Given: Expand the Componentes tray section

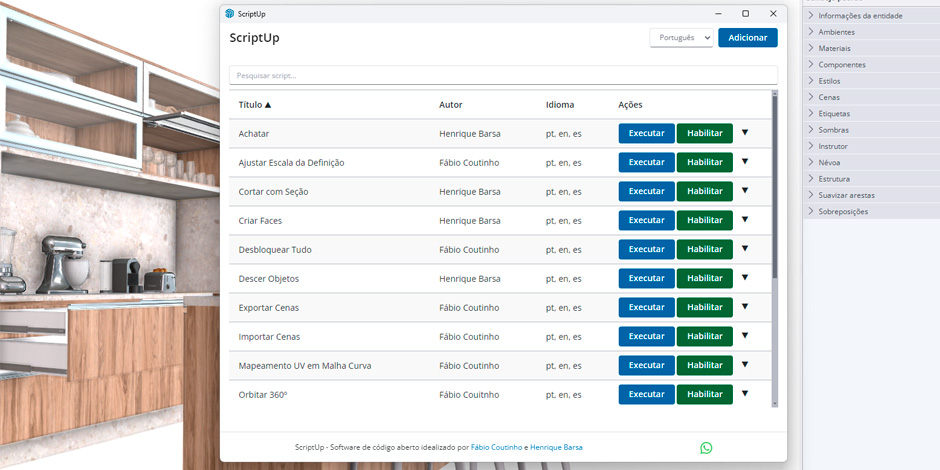Looking at the screenshot, I should point(841,65).
